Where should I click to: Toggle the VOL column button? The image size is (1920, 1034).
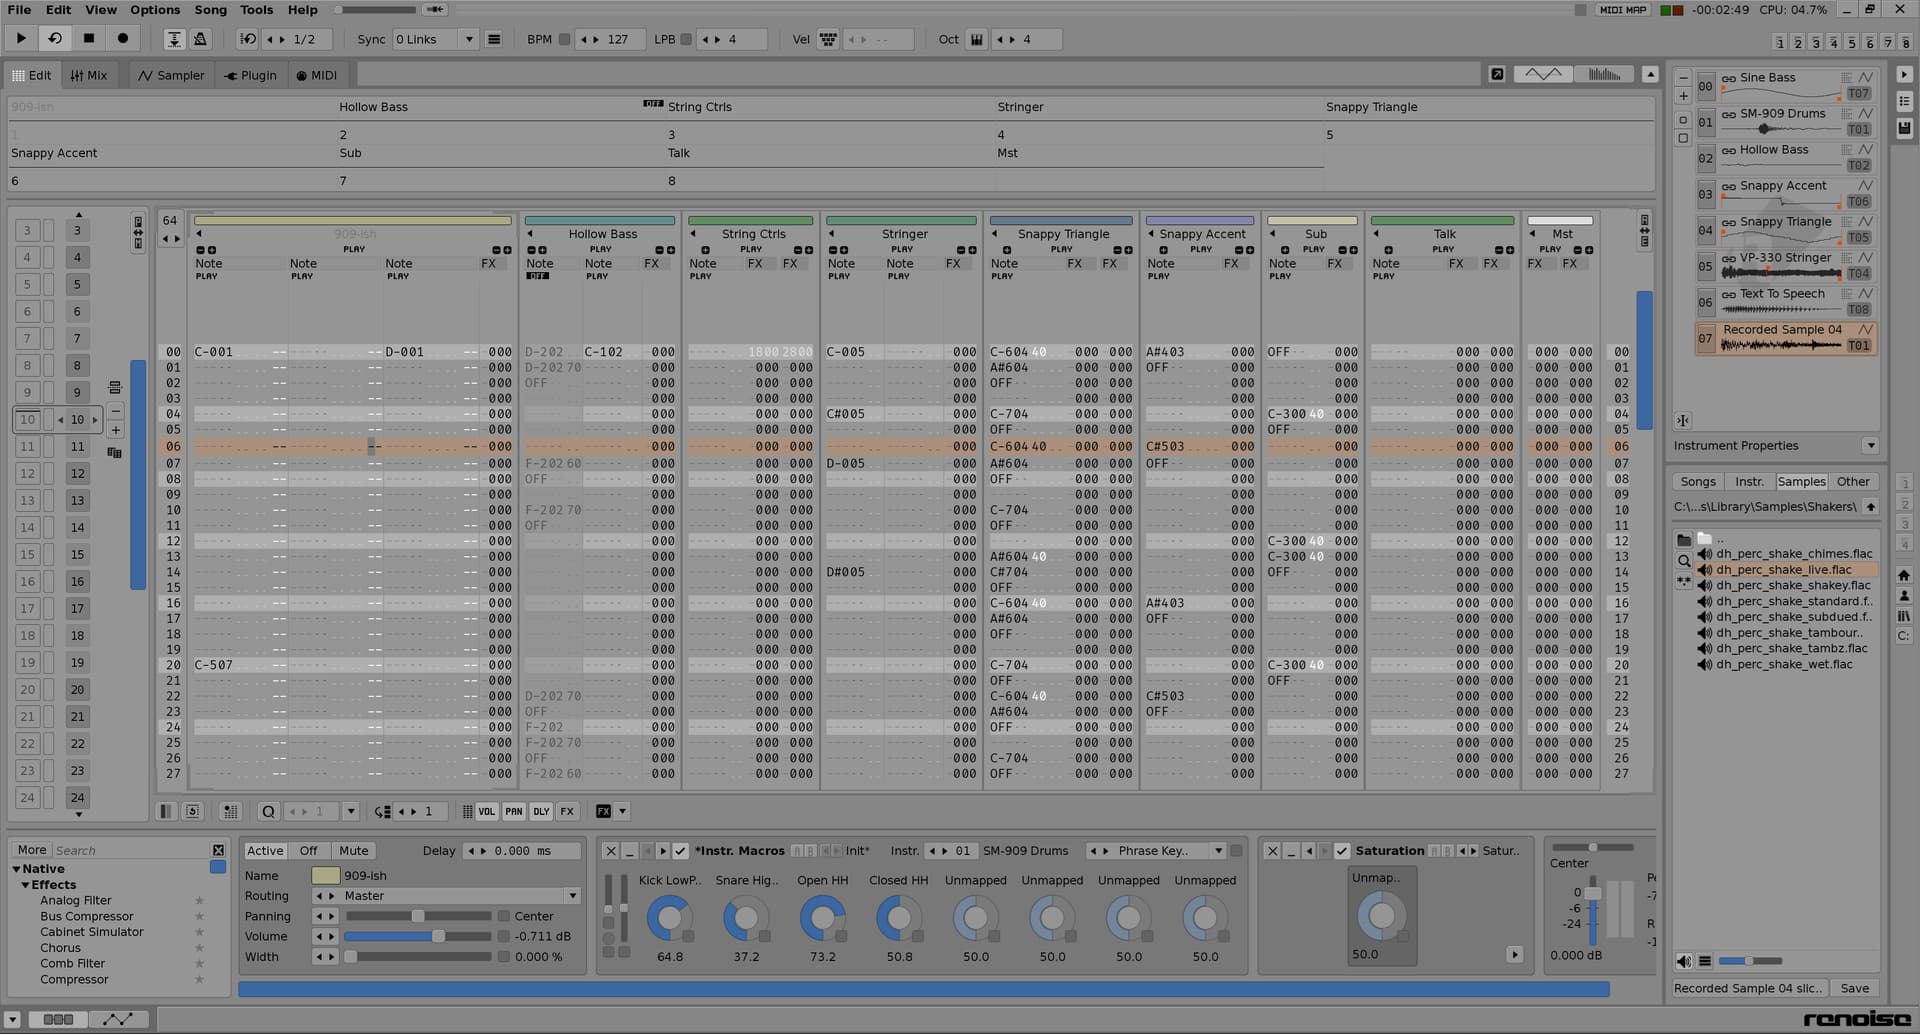[x=486, y=812]
